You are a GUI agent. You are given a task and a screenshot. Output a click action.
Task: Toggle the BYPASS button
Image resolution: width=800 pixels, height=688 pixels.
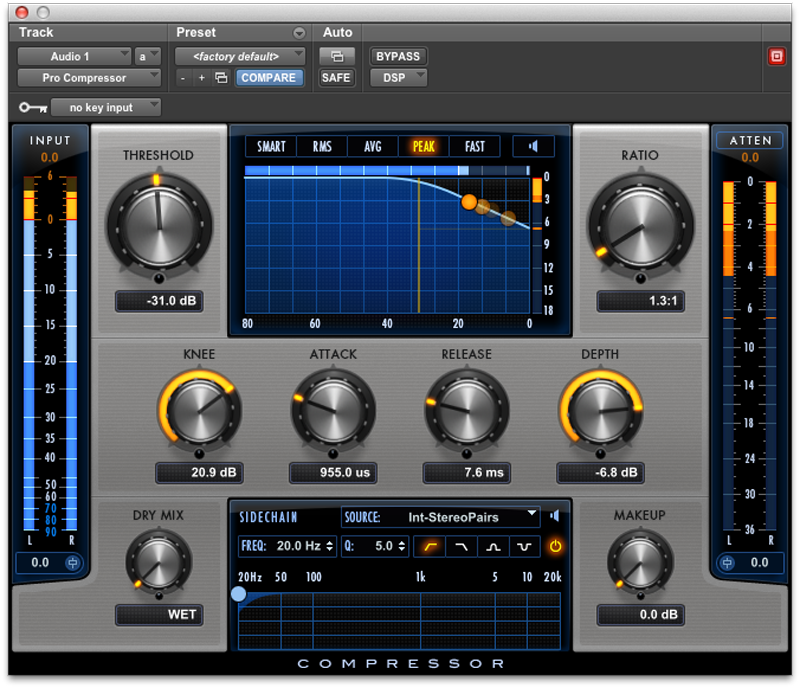click(398, 56)
